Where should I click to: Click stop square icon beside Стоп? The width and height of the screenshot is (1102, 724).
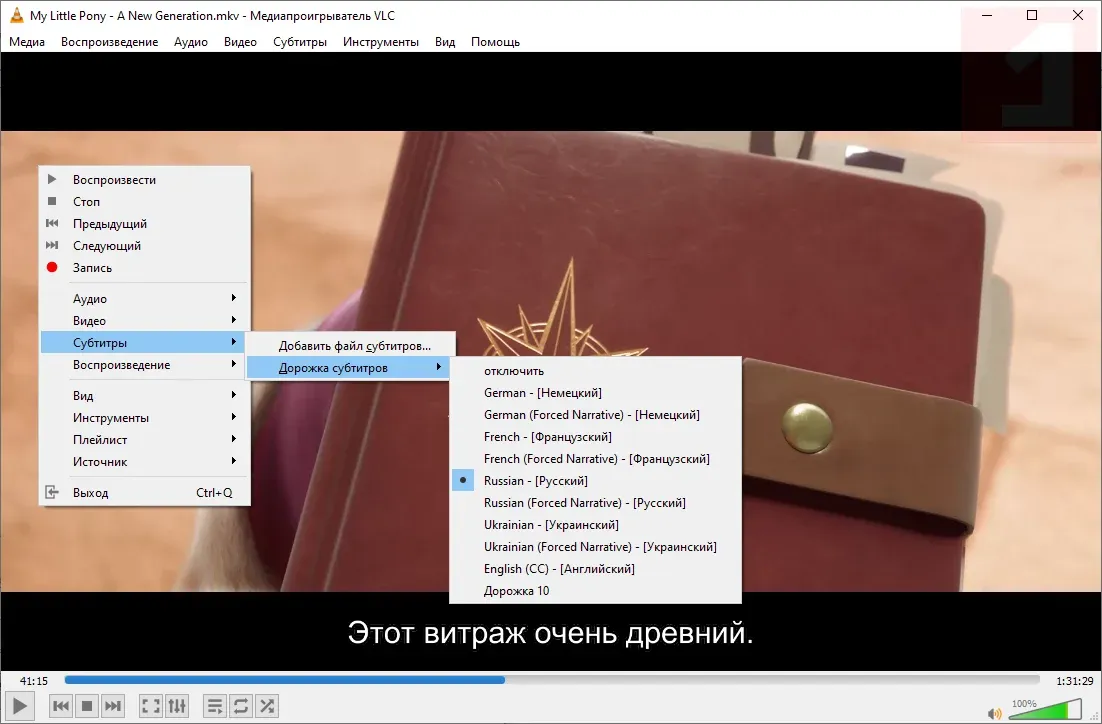tap(52, 201)
